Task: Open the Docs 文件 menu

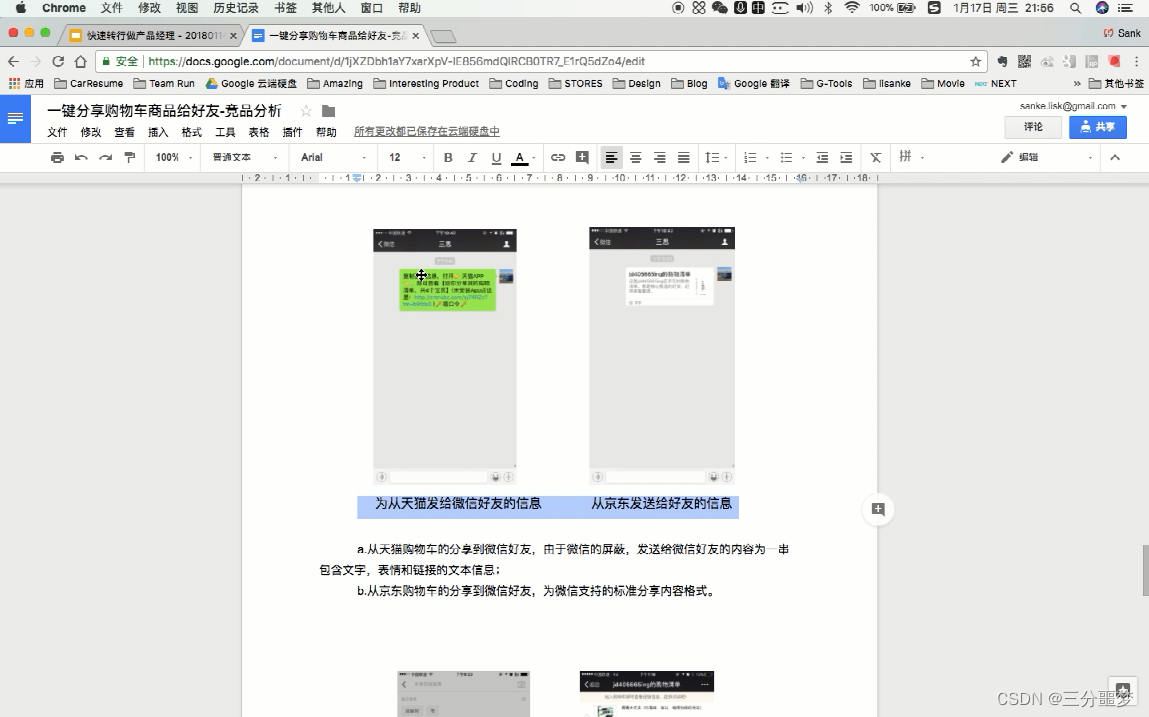Action: [x=57, y=132]
